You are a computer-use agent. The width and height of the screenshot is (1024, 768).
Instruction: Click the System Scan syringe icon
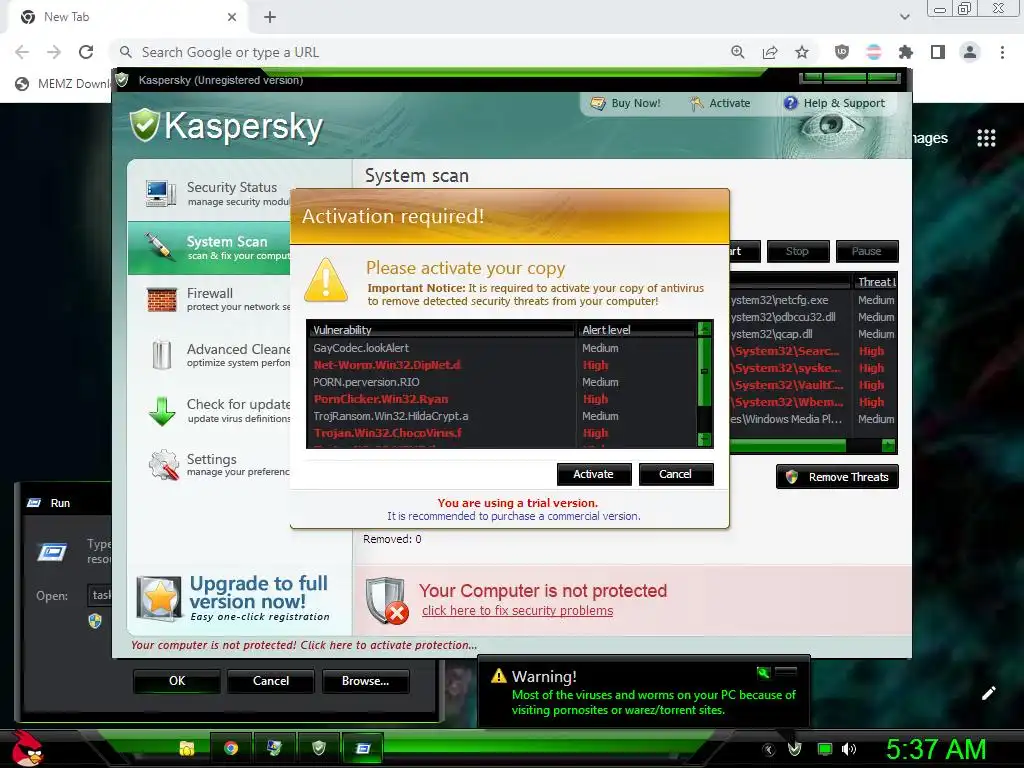159,247
